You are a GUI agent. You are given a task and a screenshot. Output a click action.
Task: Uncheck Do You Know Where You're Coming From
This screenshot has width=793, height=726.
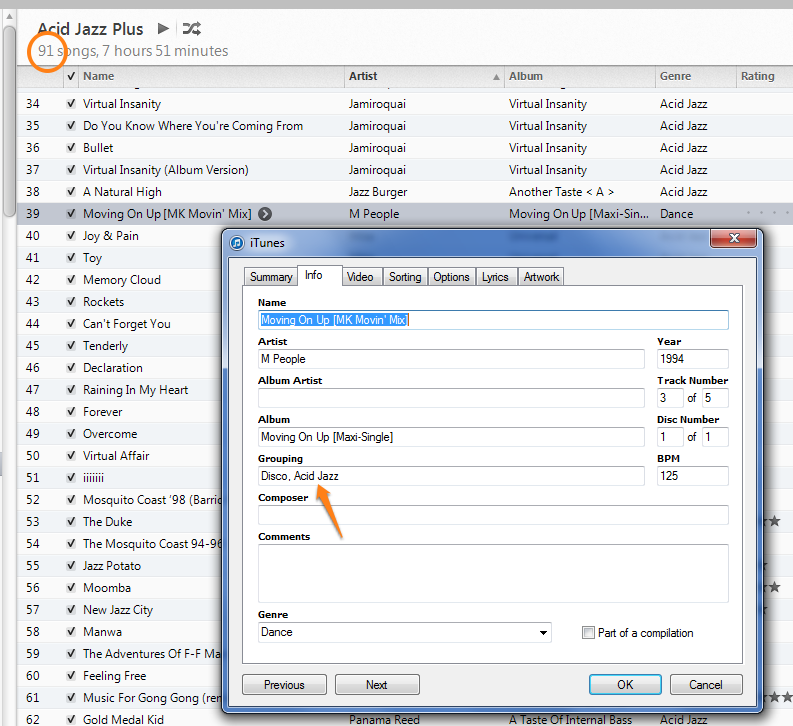pos(71,126)
